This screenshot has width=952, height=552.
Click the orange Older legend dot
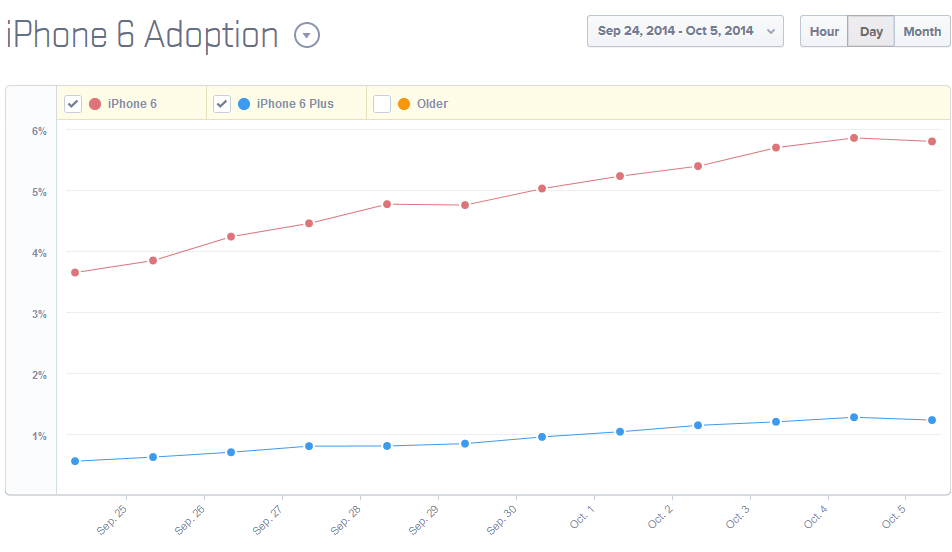point(404,104)
